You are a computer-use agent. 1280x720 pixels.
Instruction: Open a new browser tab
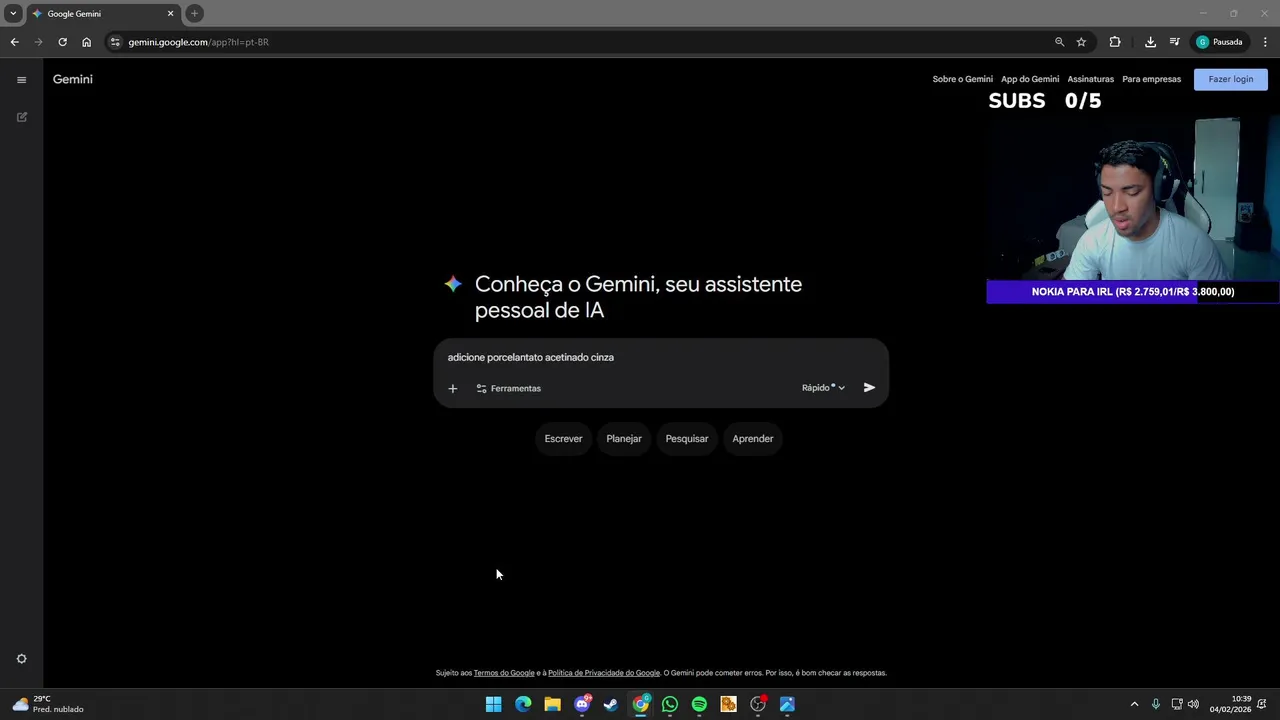click(x=195, y=14)
